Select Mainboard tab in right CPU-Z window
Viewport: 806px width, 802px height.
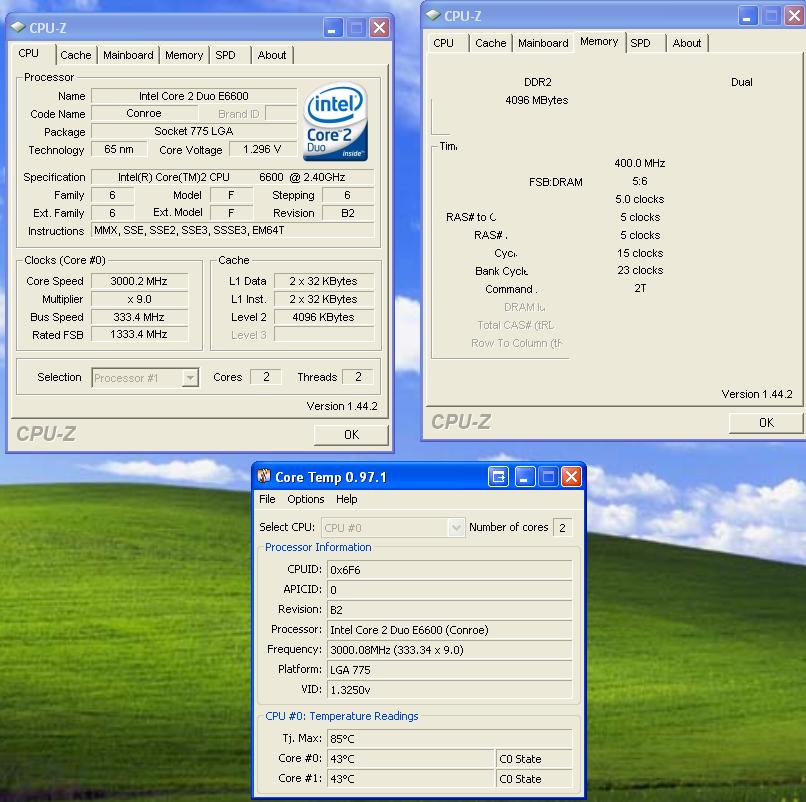pyautogui.click(x=543, y=43)
